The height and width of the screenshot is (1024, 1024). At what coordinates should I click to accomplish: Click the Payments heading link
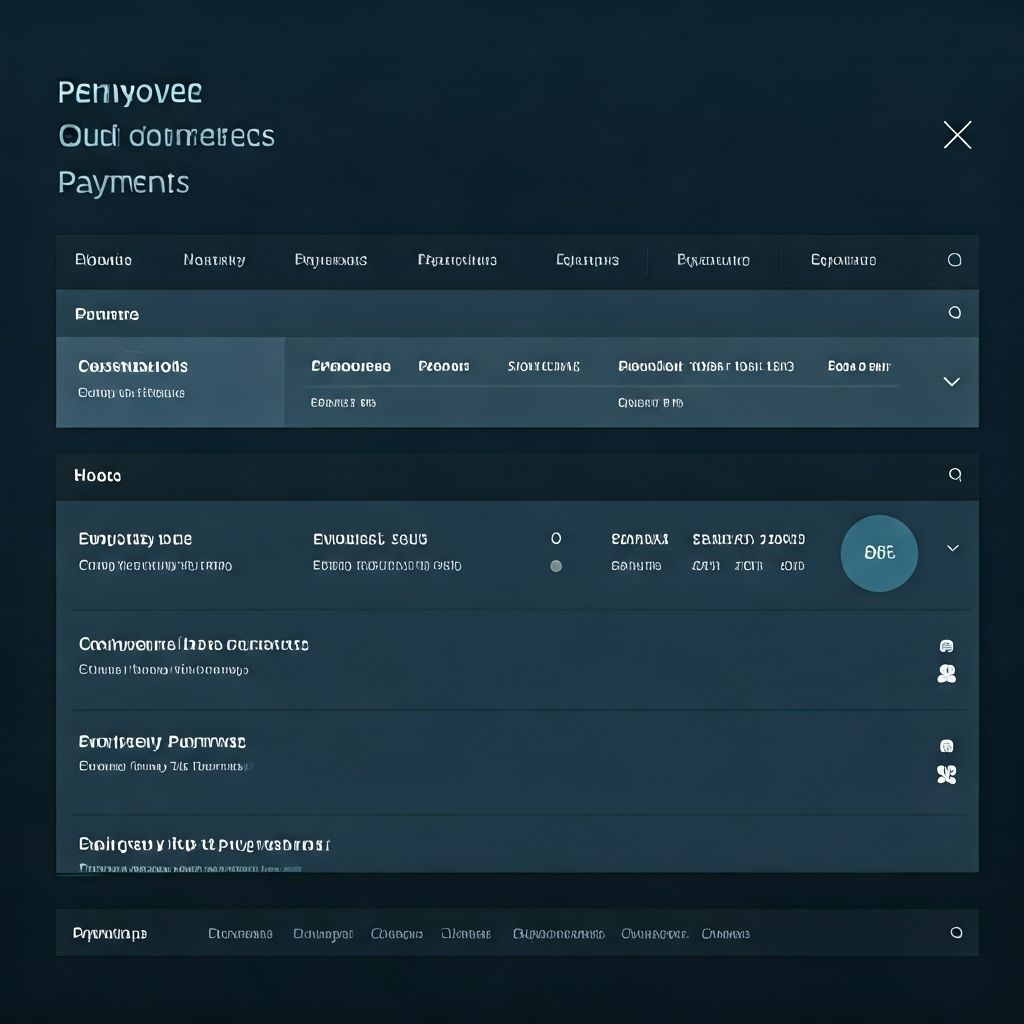pyautogui.click(x=123, y=182)
